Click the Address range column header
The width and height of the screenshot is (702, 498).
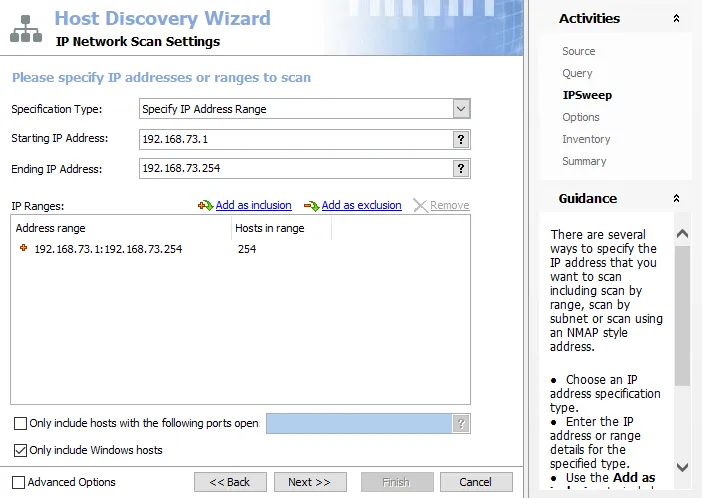[x=121, y=228]
